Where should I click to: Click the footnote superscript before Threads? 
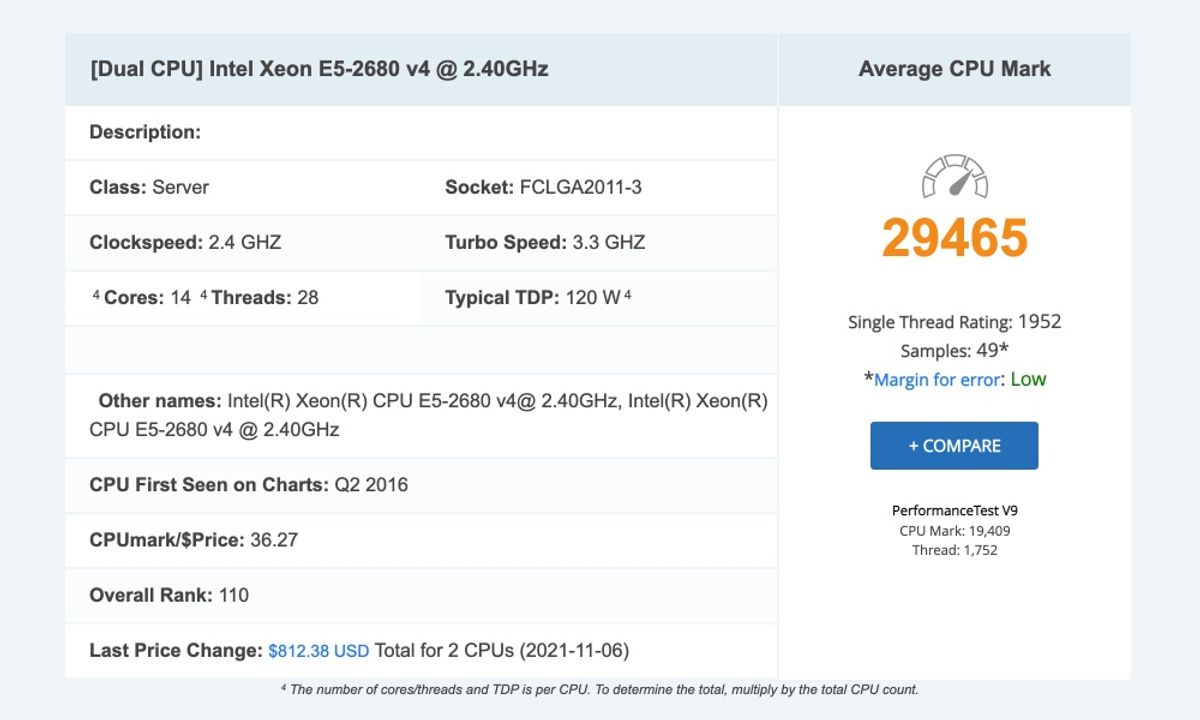(x=203, y=295)
